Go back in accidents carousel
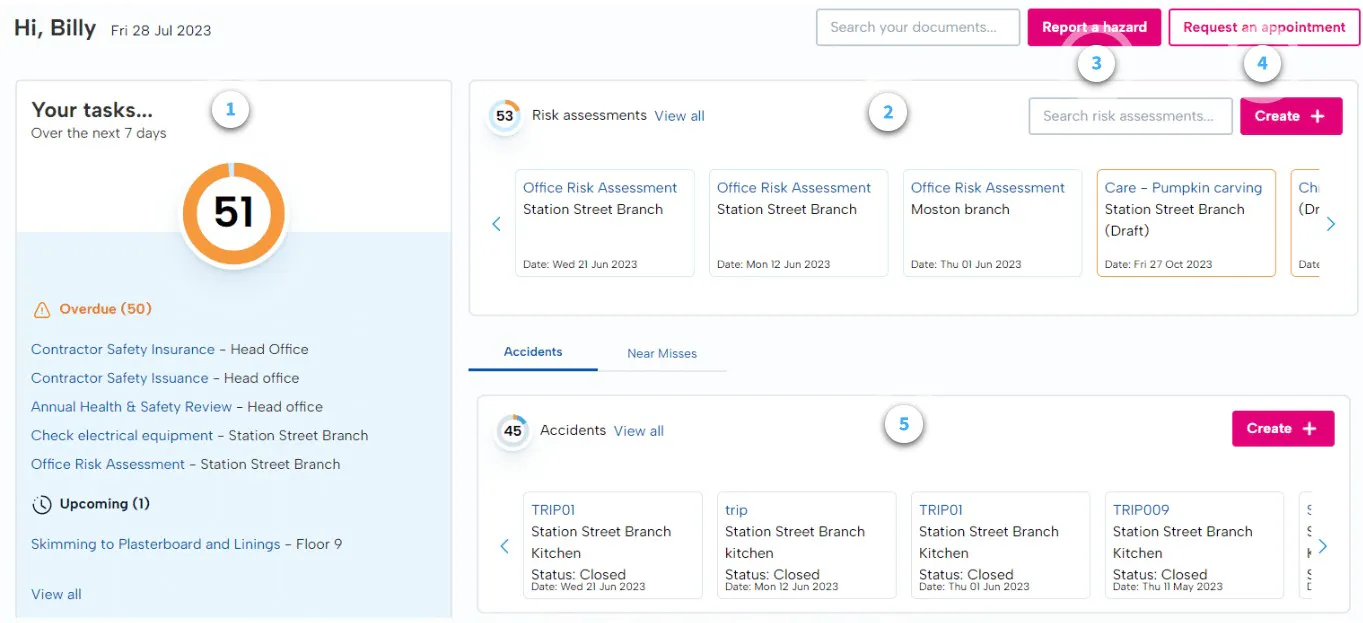This screenshot has width=1363, height=623. pyautogui.click(x=504, y=546)
